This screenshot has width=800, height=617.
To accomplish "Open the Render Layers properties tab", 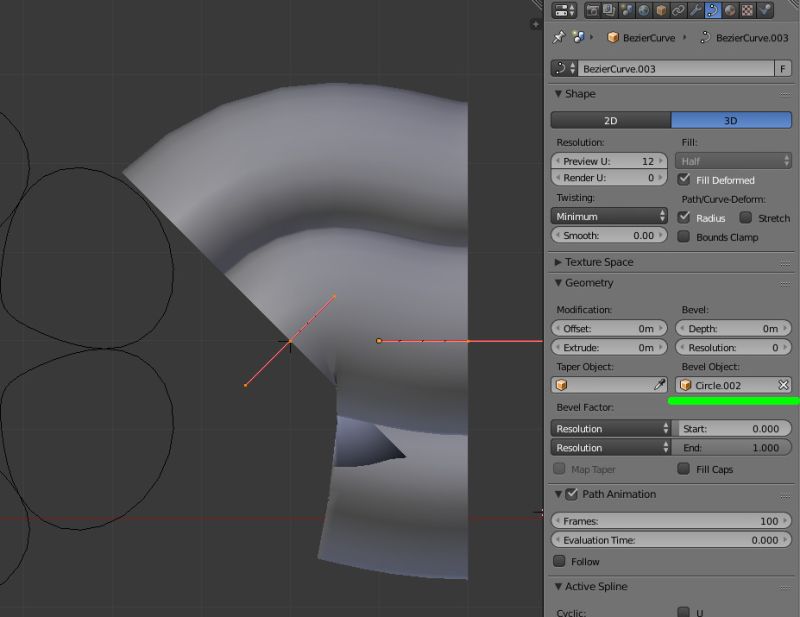I will point(609,11).
